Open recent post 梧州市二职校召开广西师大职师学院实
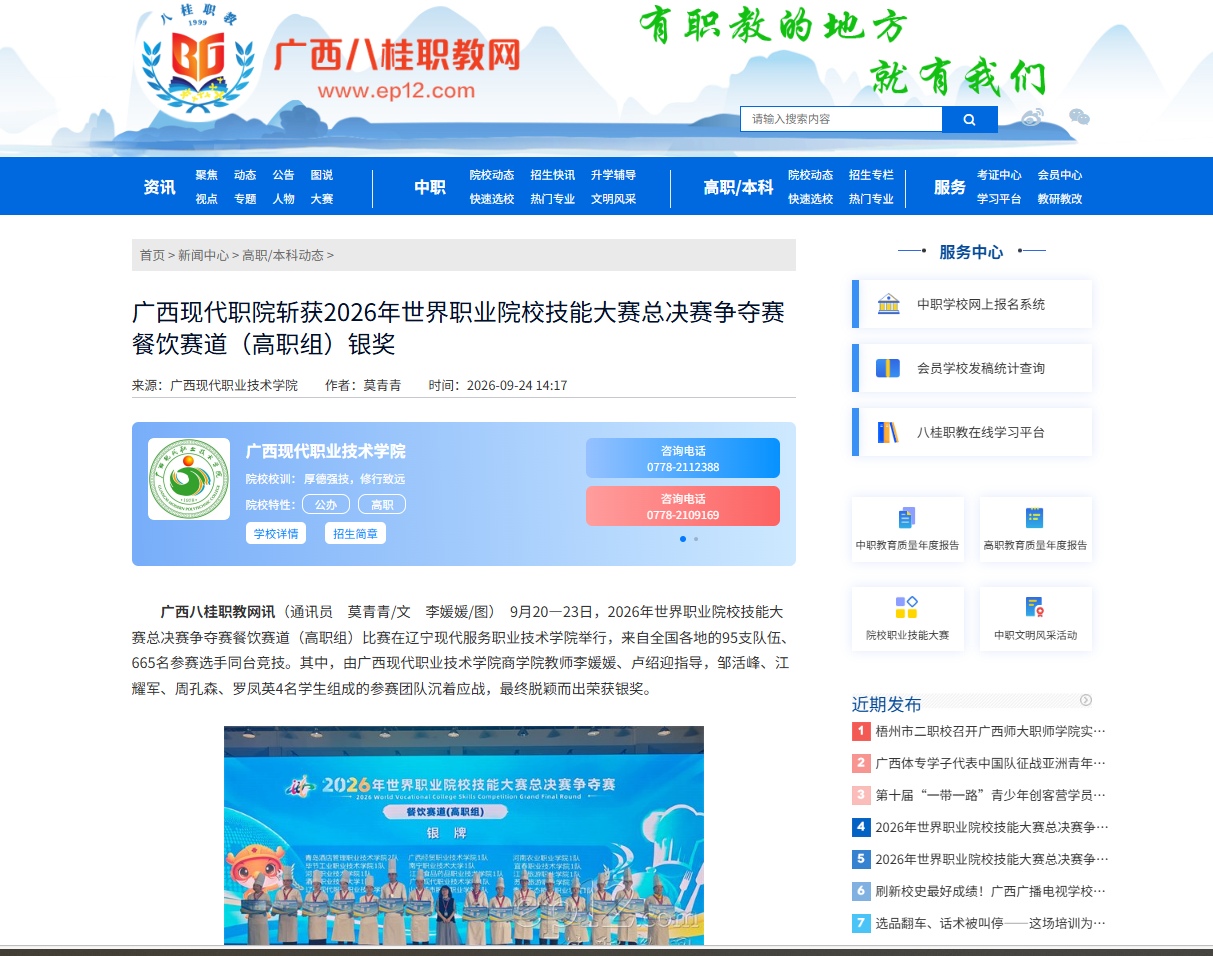 pyautogui.click(x=990, y=731)
